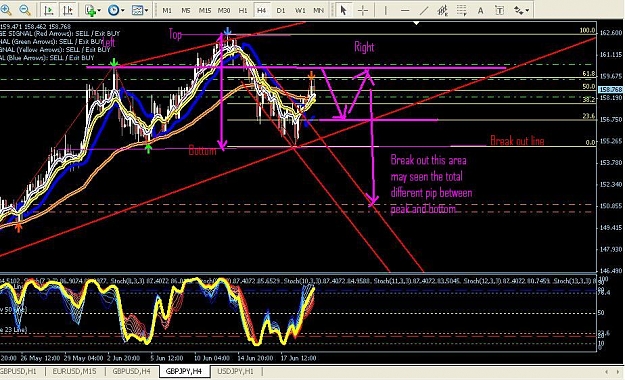The height and width of the screenshot is (380, 625).
Task: Click the '(Blue Arrows): SELL / Exit BUY' line
Action: point(47,58)
